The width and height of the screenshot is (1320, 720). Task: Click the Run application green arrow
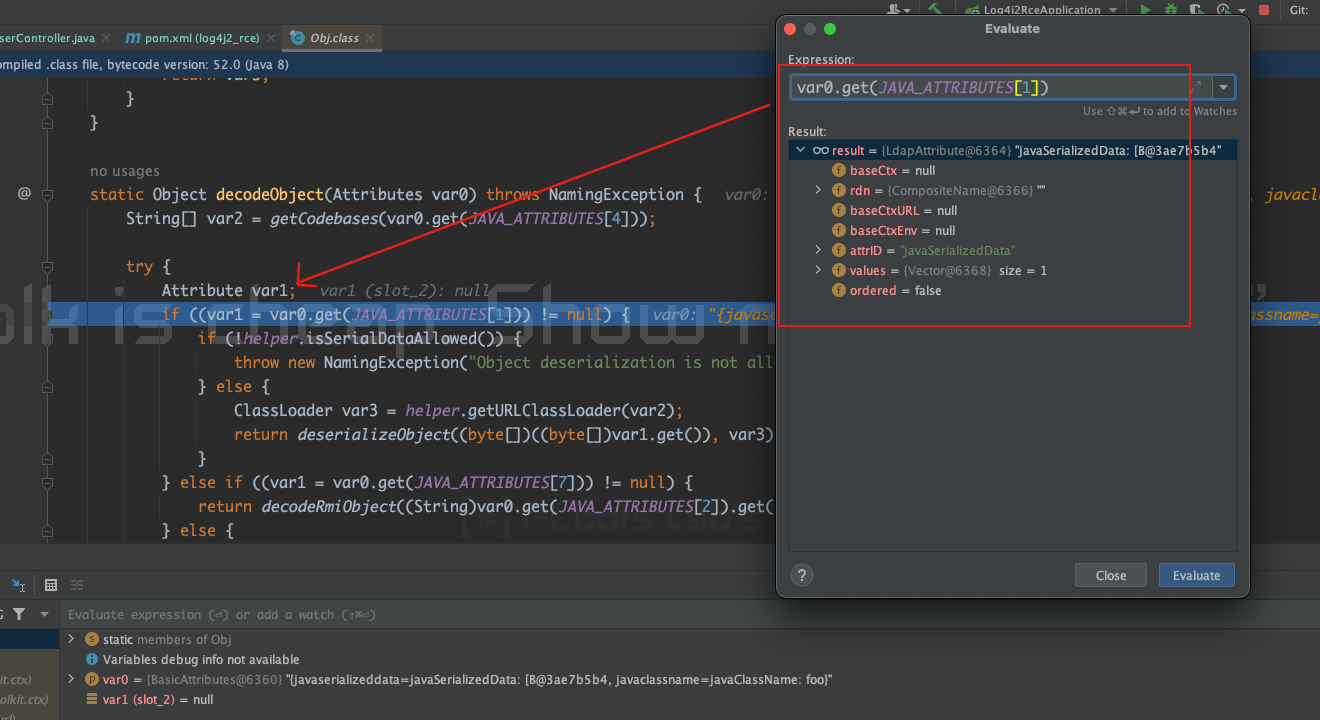(x=1145, y=10)
